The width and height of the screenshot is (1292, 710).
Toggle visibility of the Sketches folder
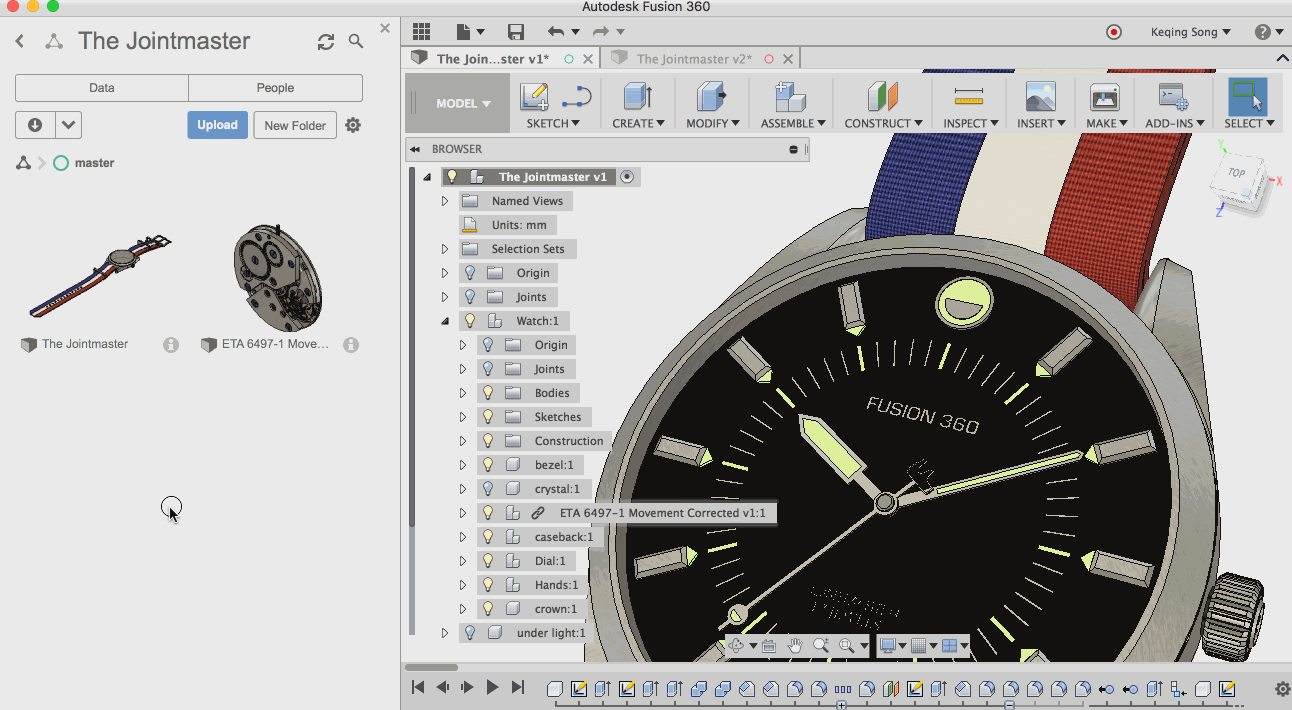[488, 417]
